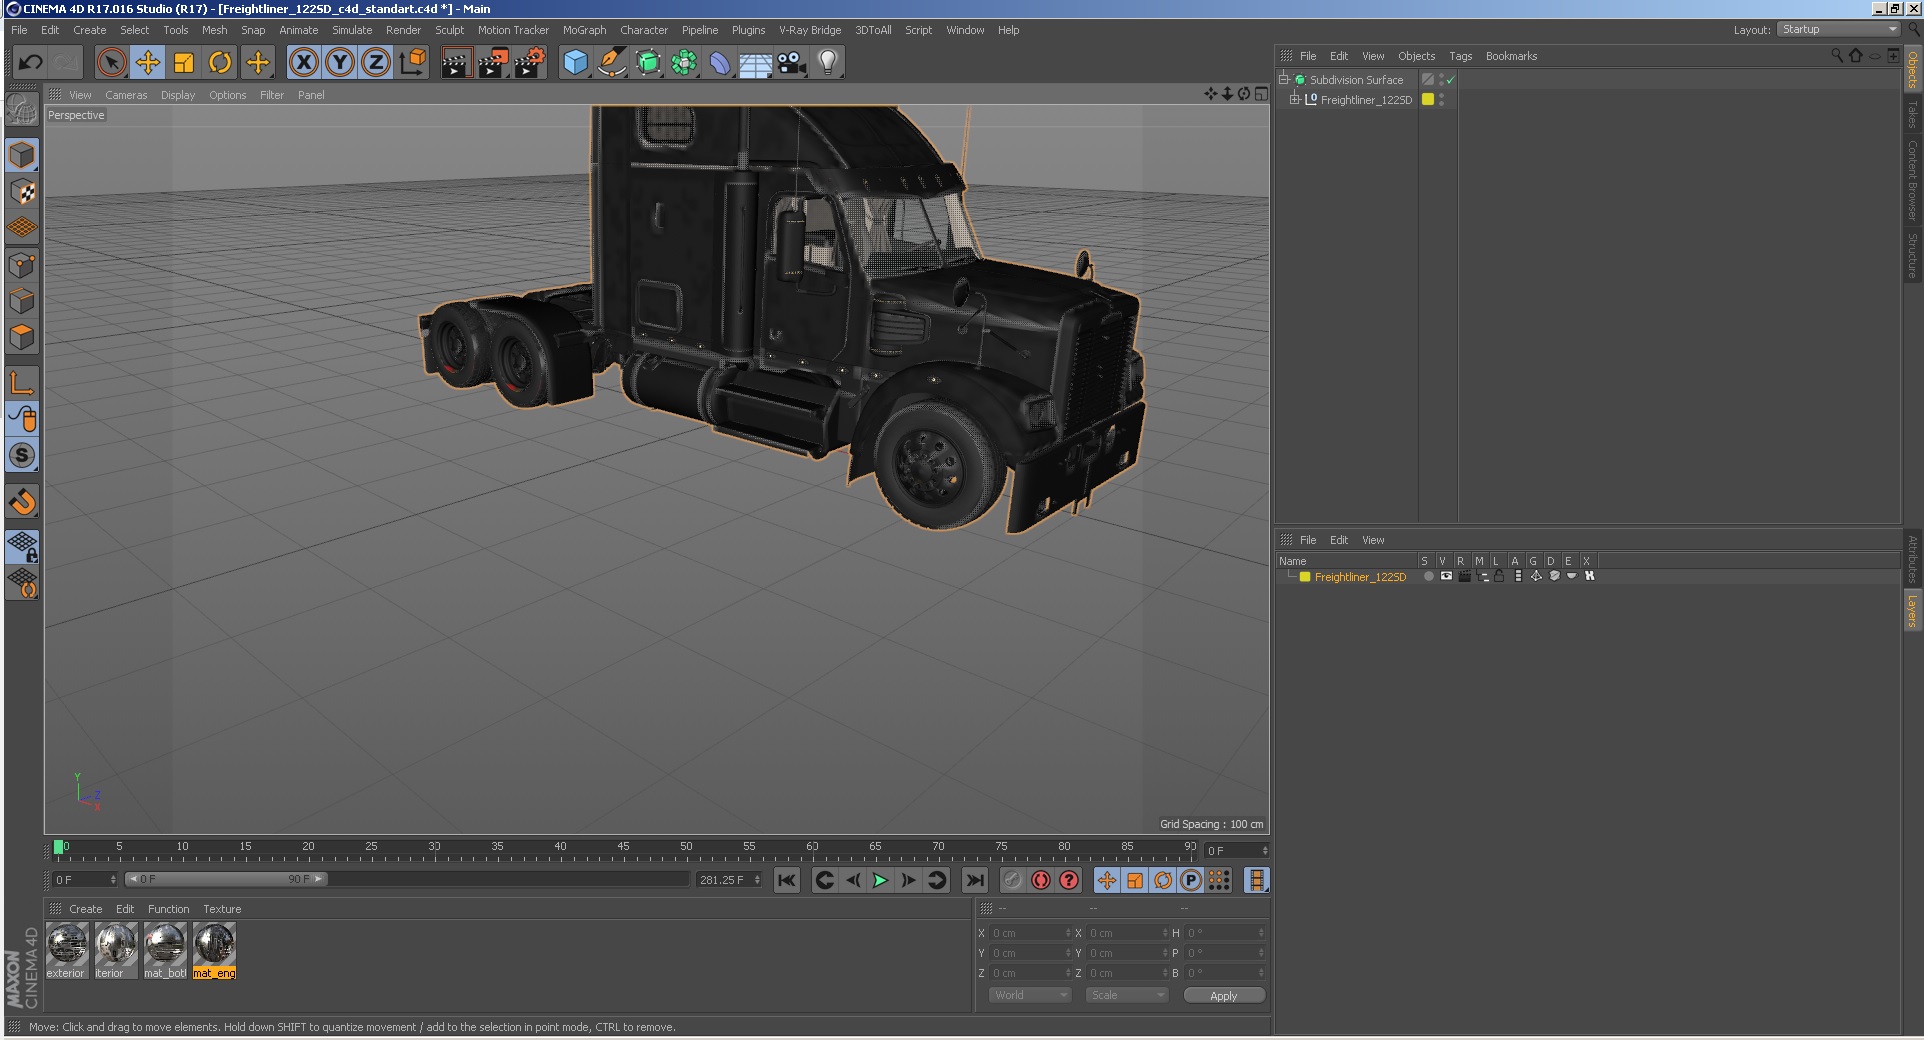Toggle Subdivision Surface green enable checkmark
The height and width of the screenshot is (1040, 1924).
(x=1450, y=80)
